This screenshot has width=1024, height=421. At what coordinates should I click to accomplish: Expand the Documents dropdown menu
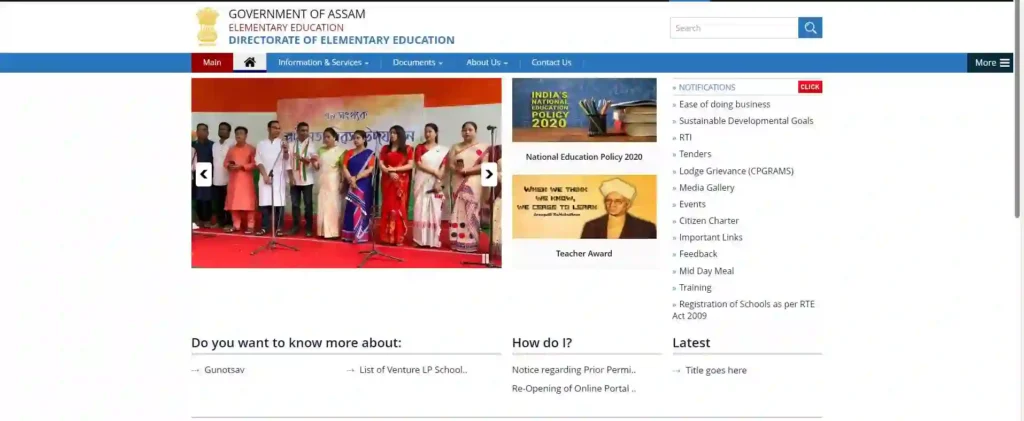pyautogui.click(x=417, y=62)
